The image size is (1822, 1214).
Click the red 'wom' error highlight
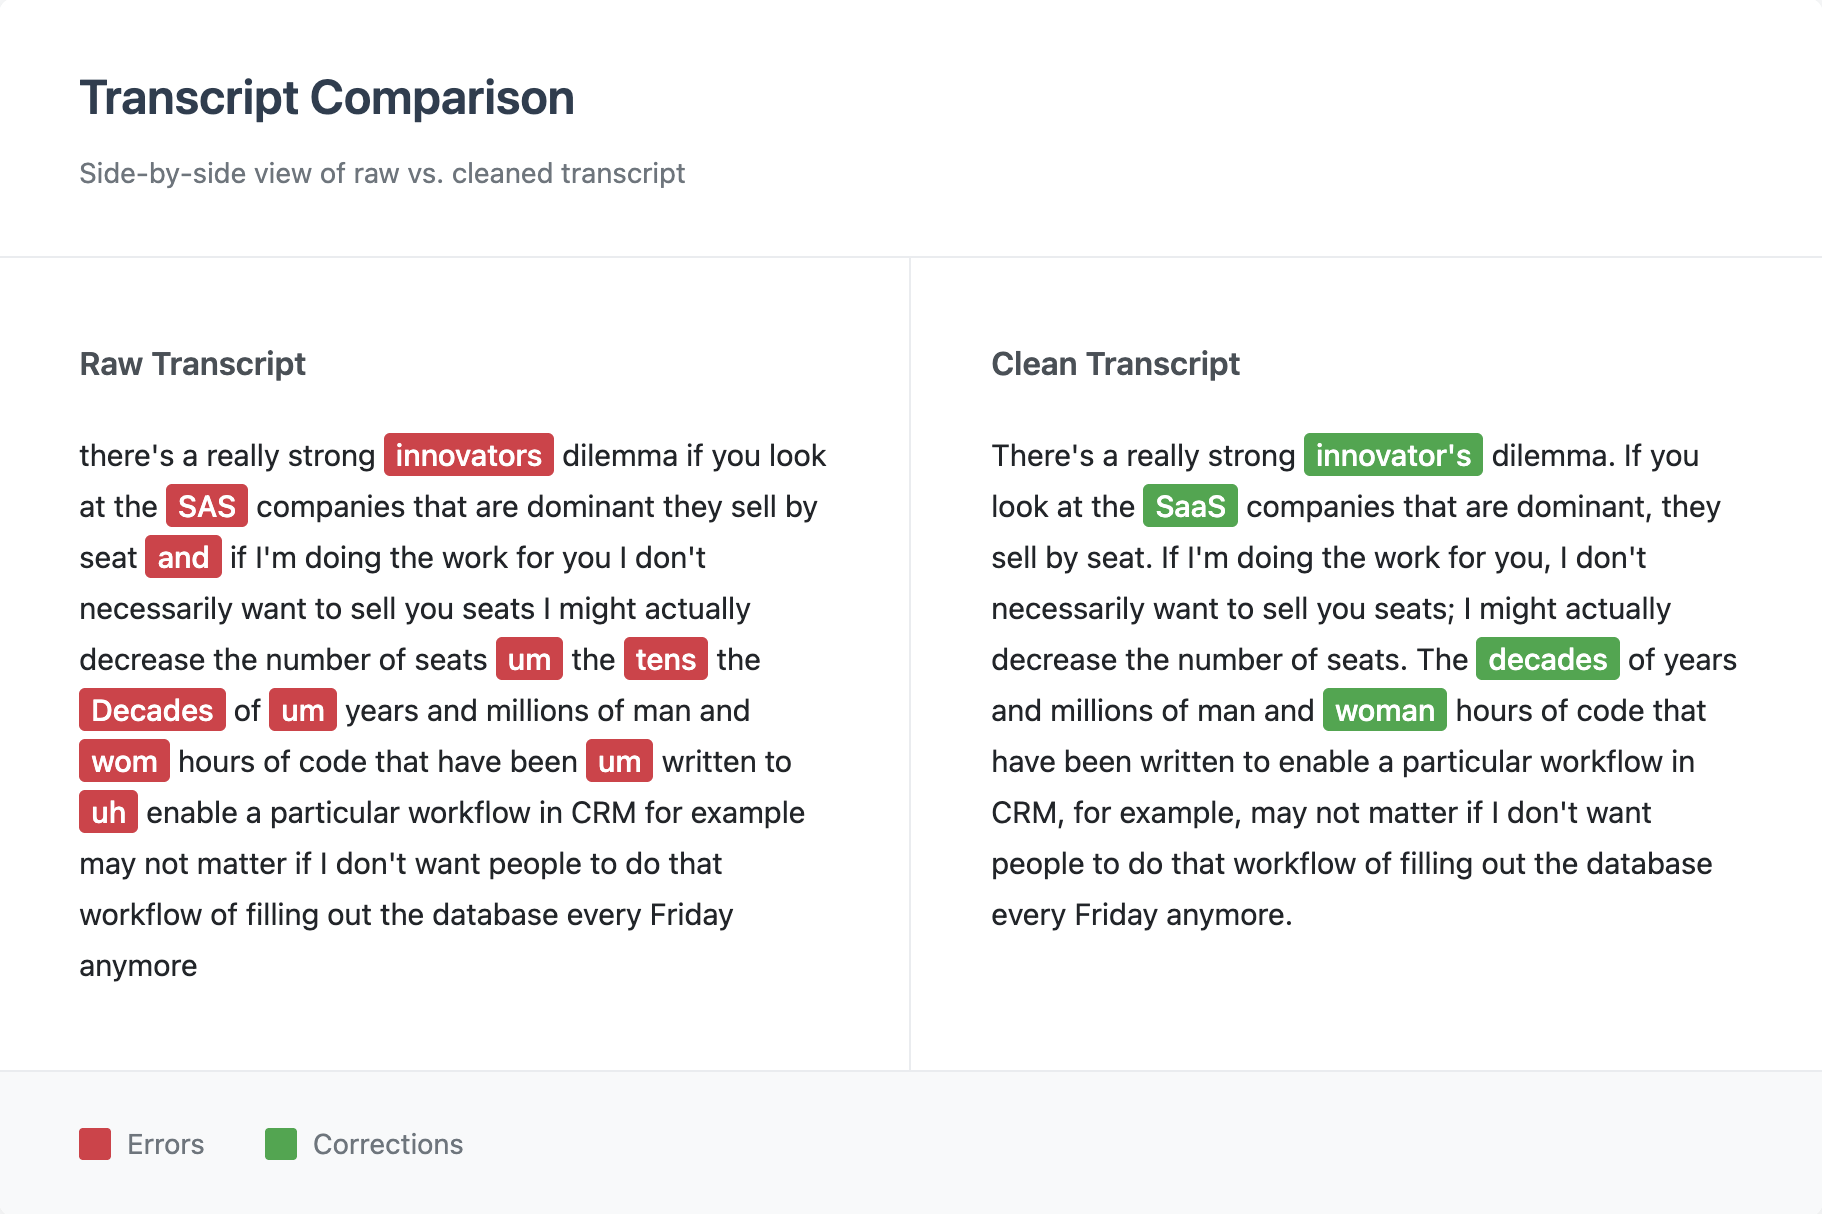pos(124,761)
